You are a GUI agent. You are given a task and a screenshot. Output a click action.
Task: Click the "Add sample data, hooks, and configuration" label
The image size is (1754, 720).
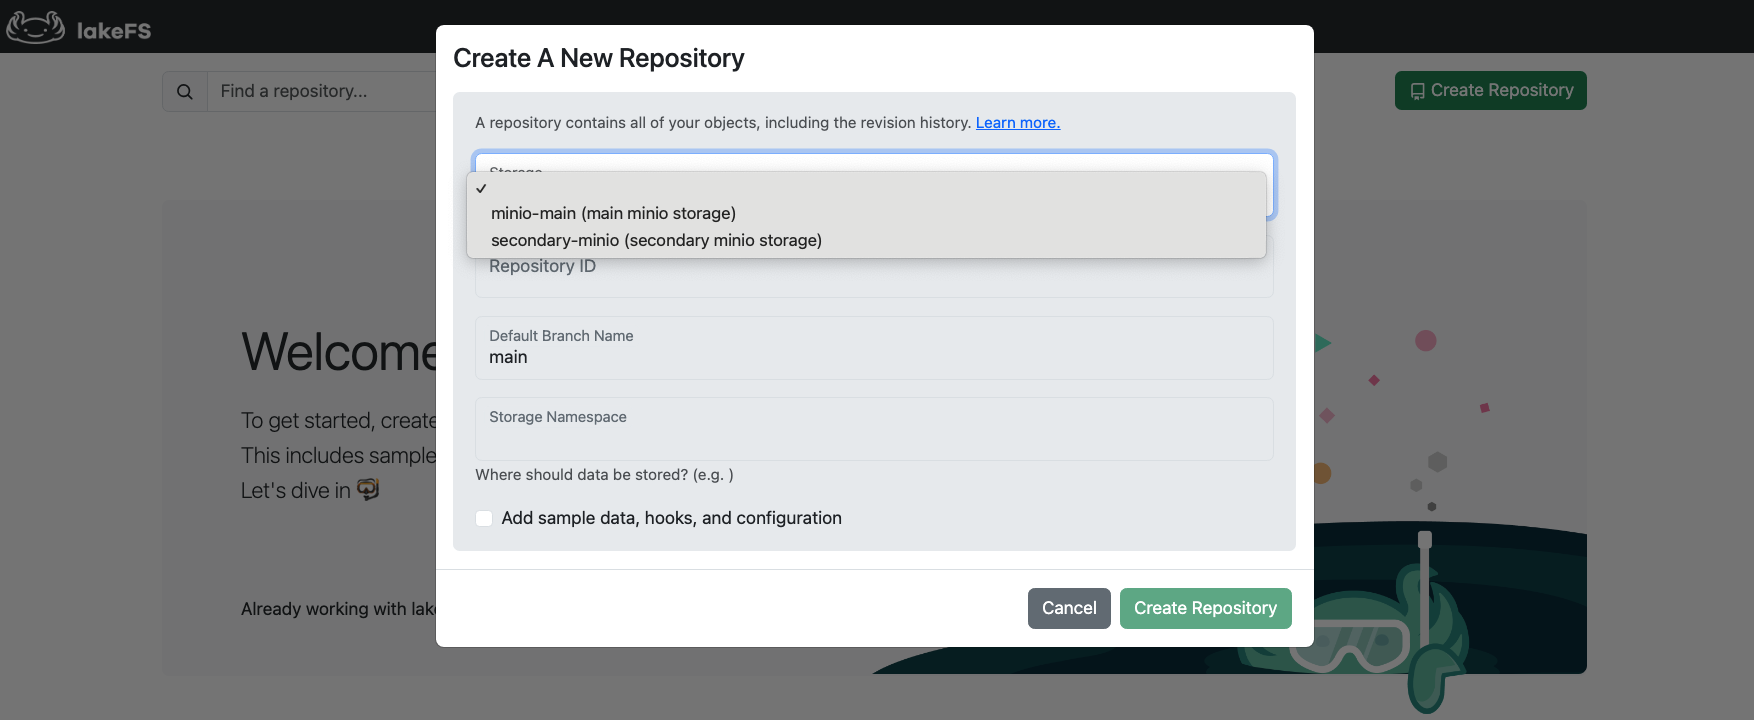point(671,518)
